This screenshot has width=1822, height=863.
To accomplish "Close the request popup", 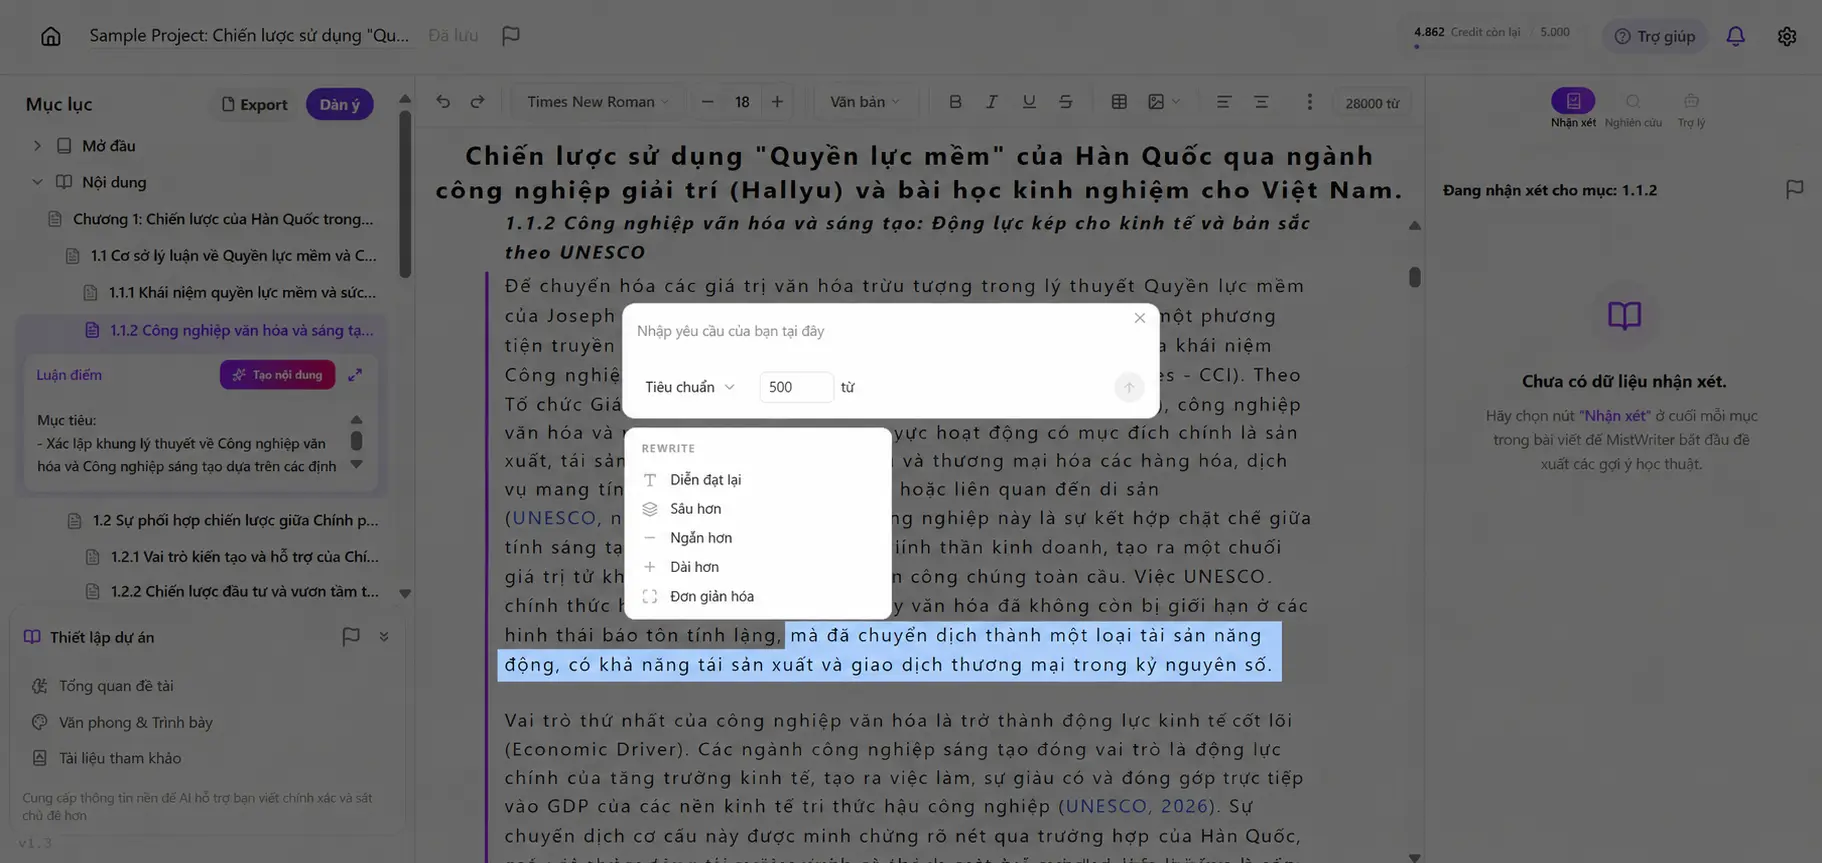I will [x=1140, y=318].
